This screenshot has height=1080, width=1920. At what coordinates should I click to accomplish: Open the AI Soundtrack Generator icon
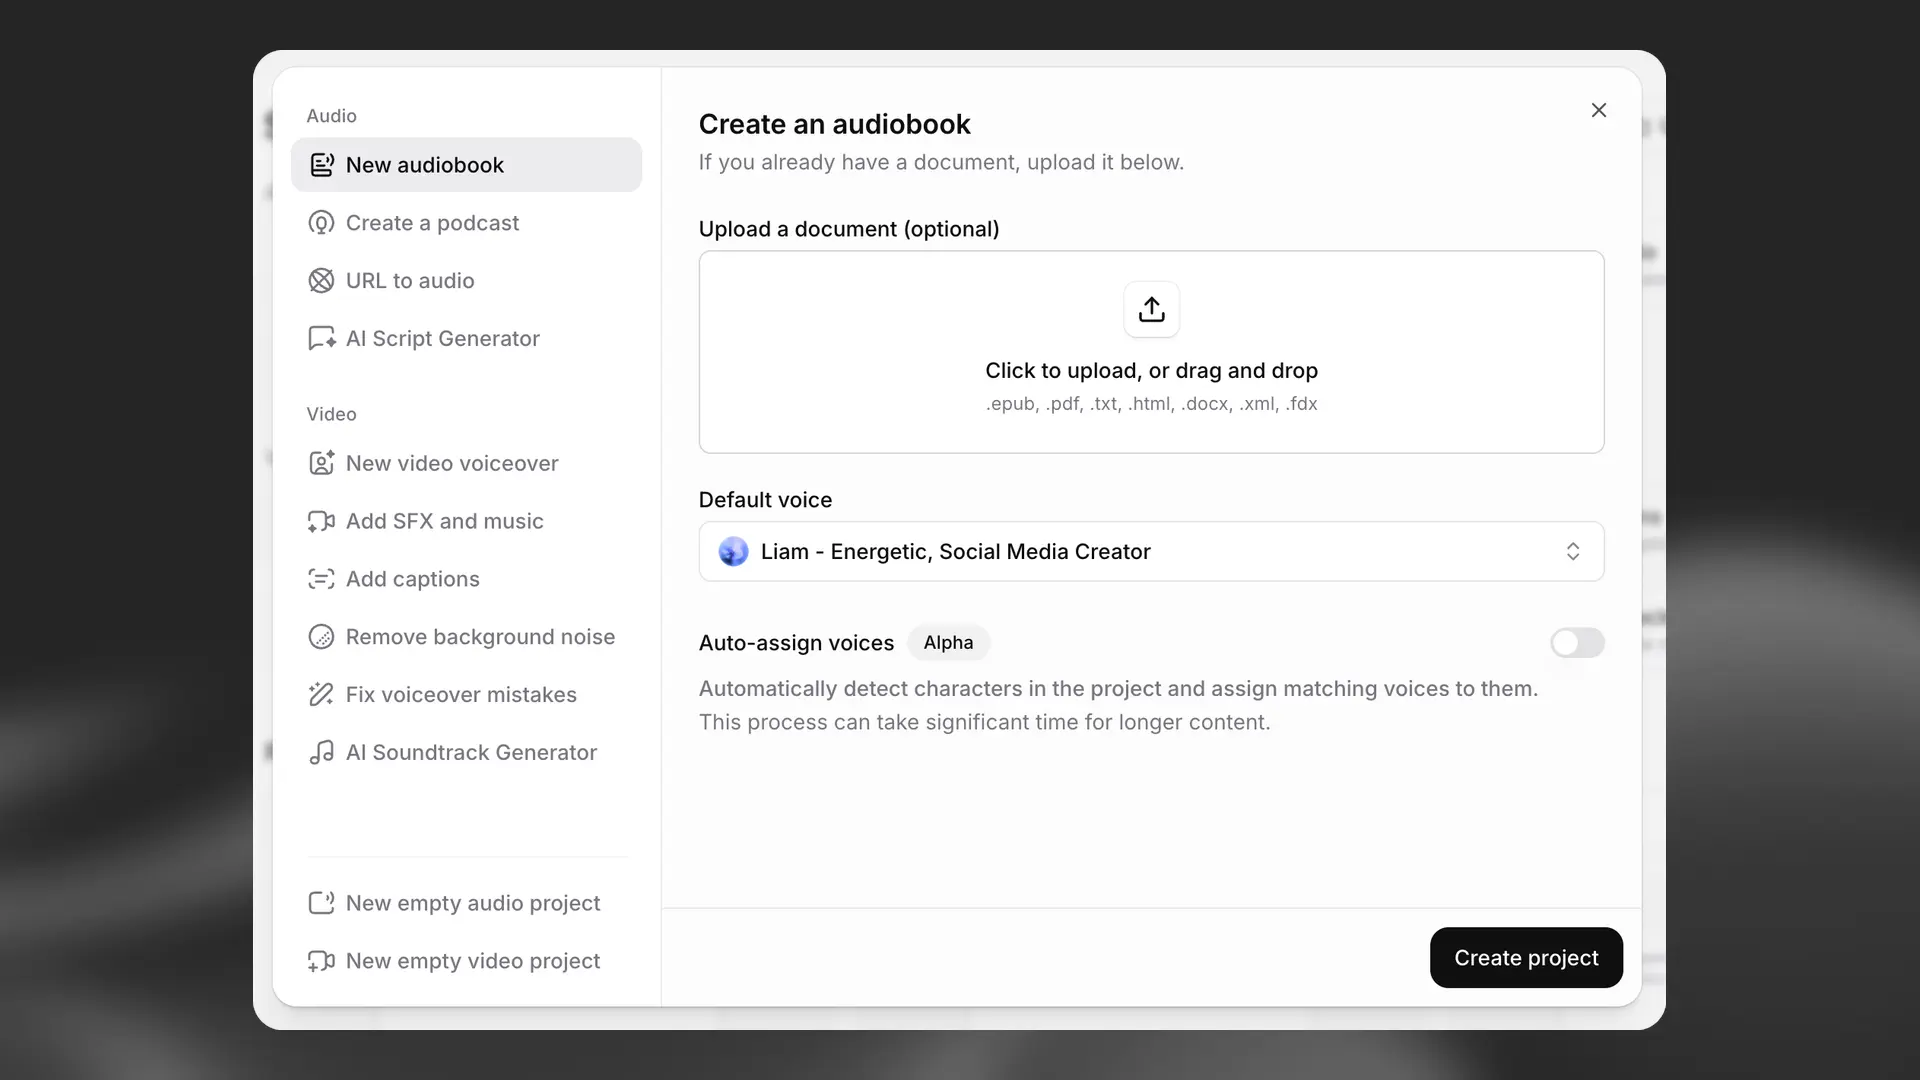point(320,752)
